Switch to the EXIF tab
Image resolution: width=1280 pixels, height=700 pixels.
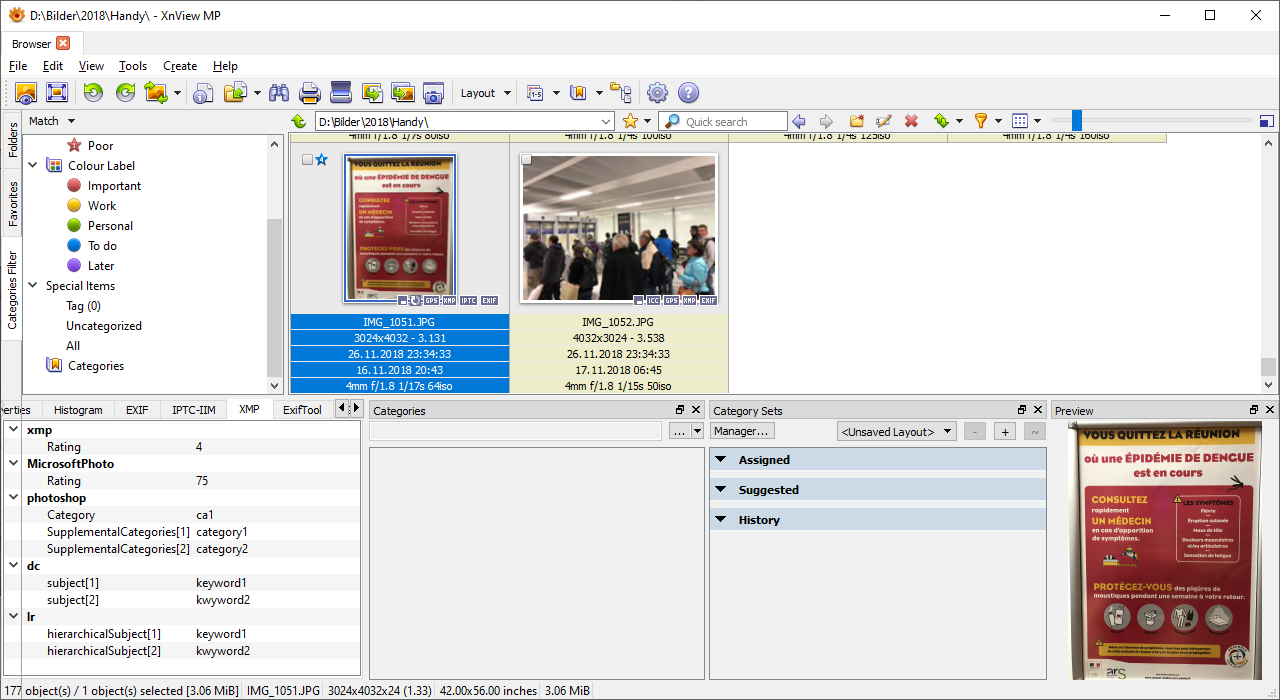(x=137, y=410)
